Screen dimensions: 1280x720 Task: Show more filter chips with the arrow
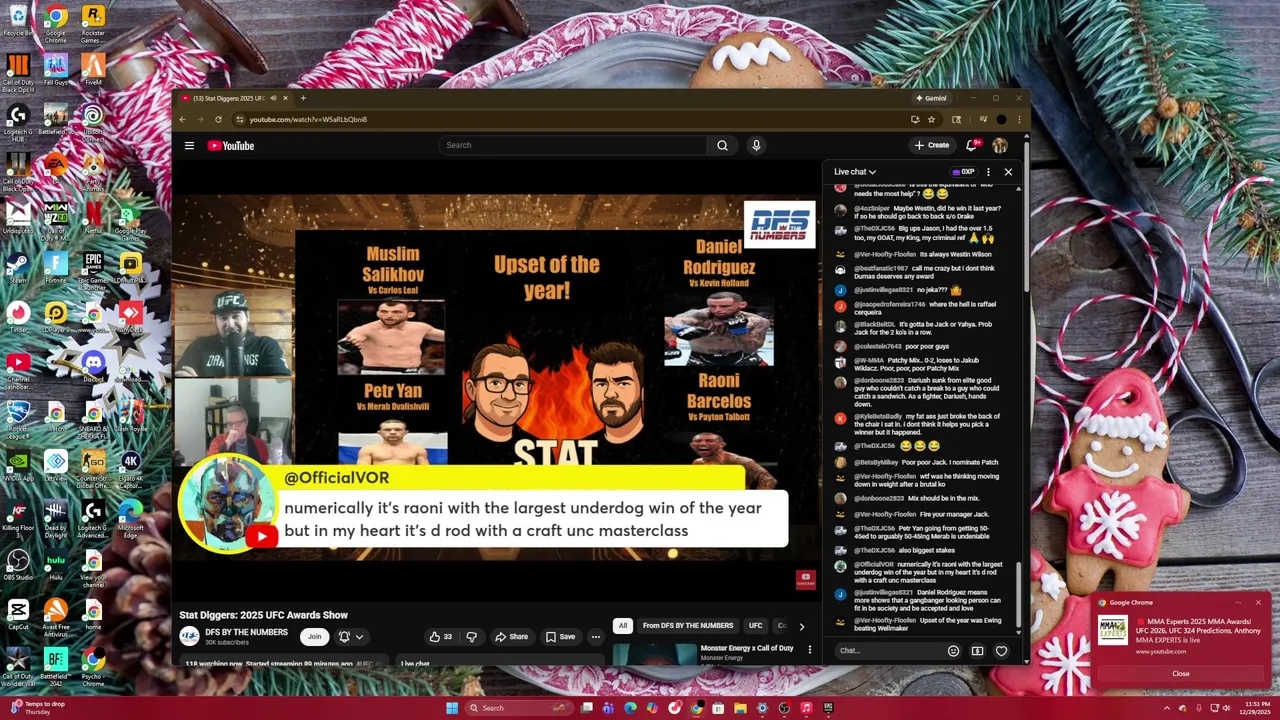click(x=801, y=626)
